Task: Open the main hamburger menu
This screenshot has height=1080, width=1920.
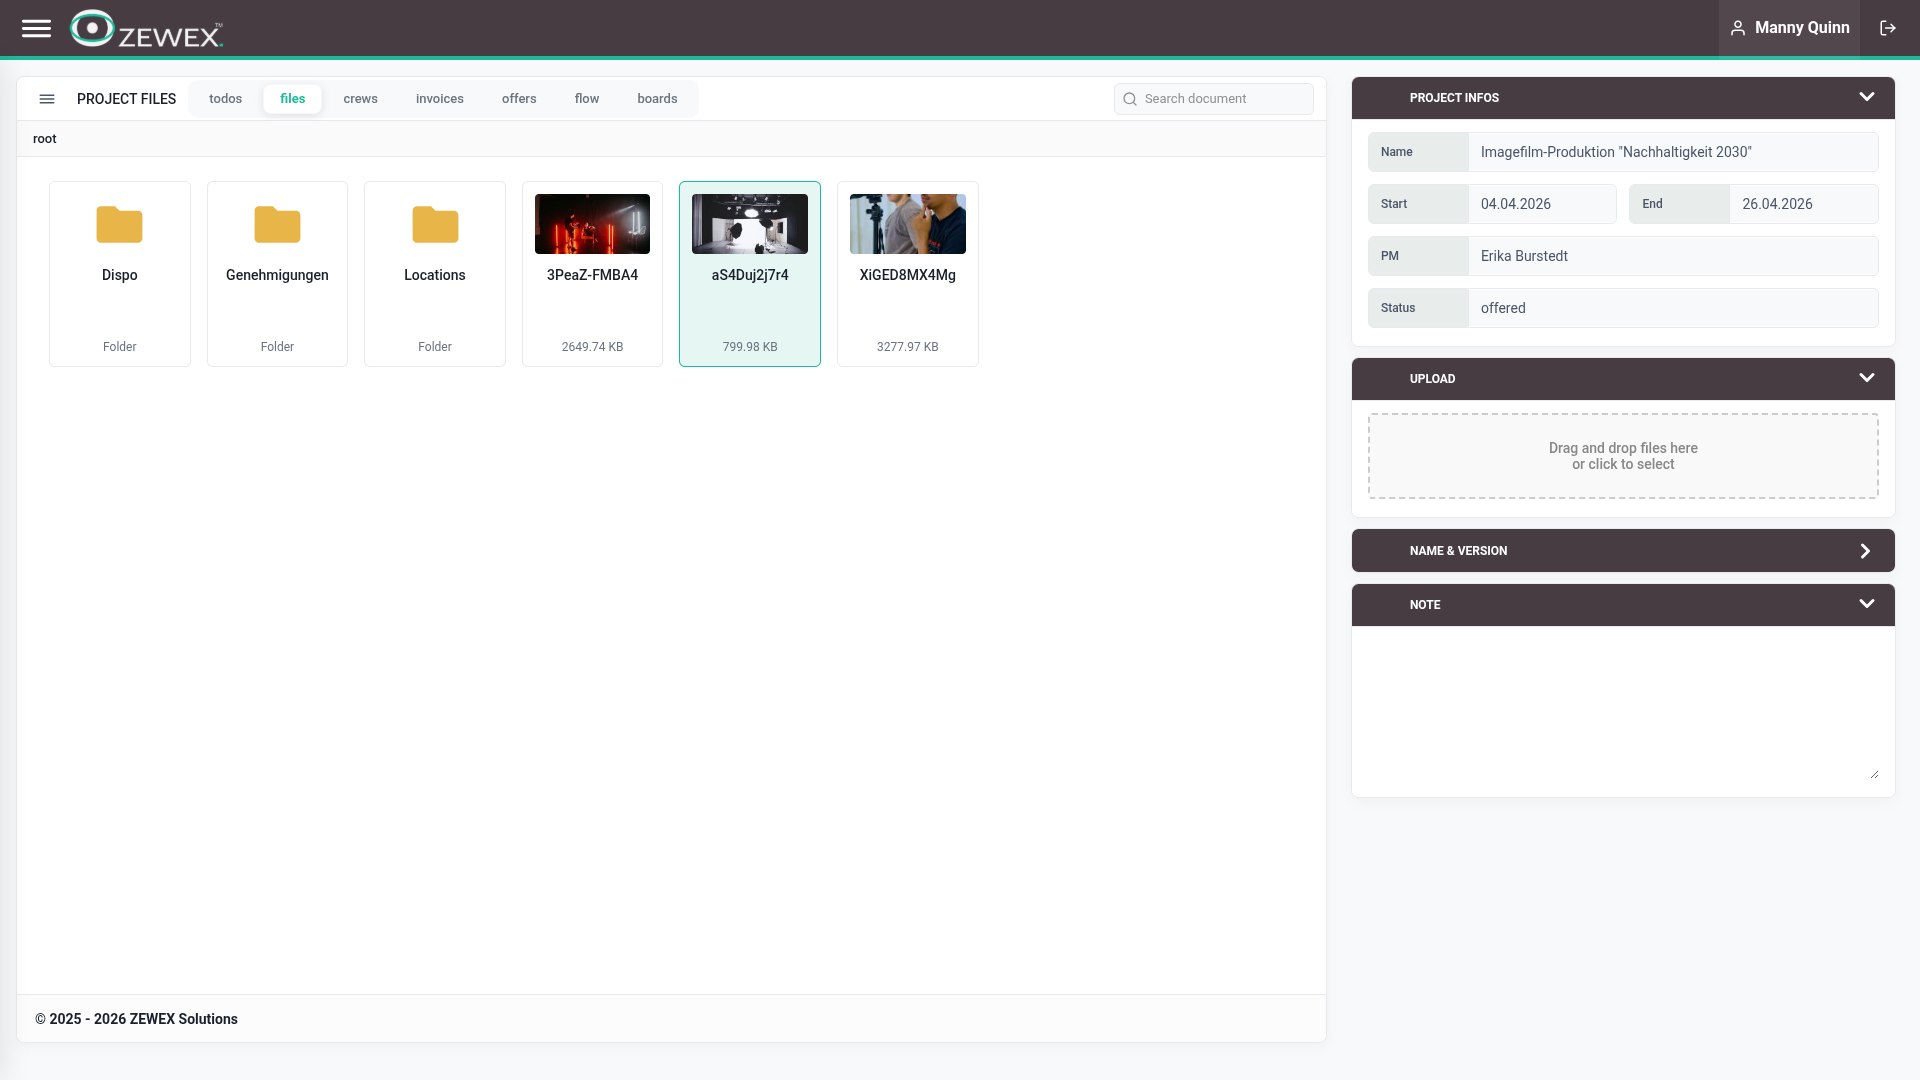Action: [36, 28]
